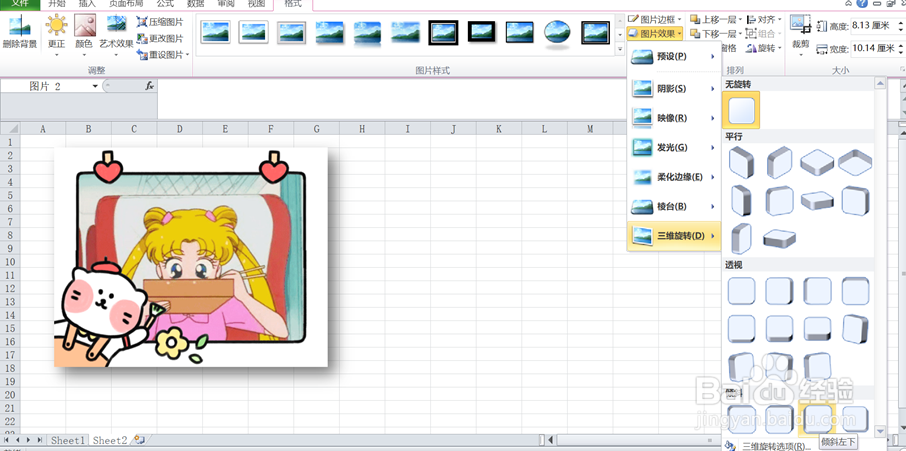Click 压缩图片 compress pictures
906x451 pixels.
click(160, 23)
